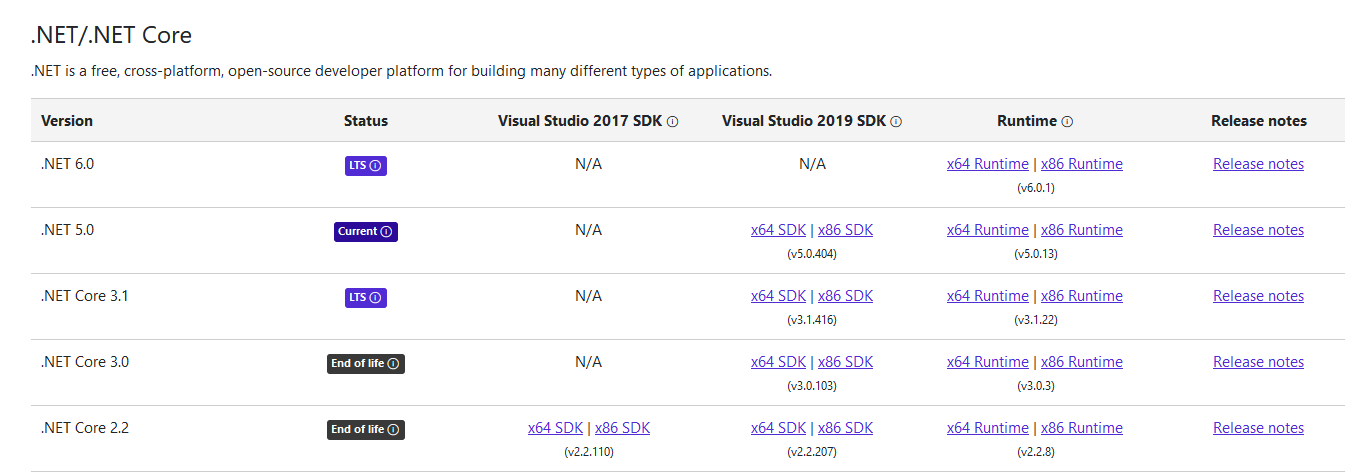The image size is (1345, 475).
Task: Click the Release notes column header
Action: [1259, 121]
